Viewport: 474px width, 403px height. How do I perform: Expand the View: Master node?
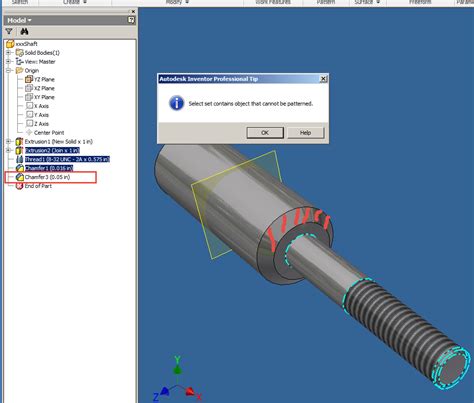tap(9, 62)
